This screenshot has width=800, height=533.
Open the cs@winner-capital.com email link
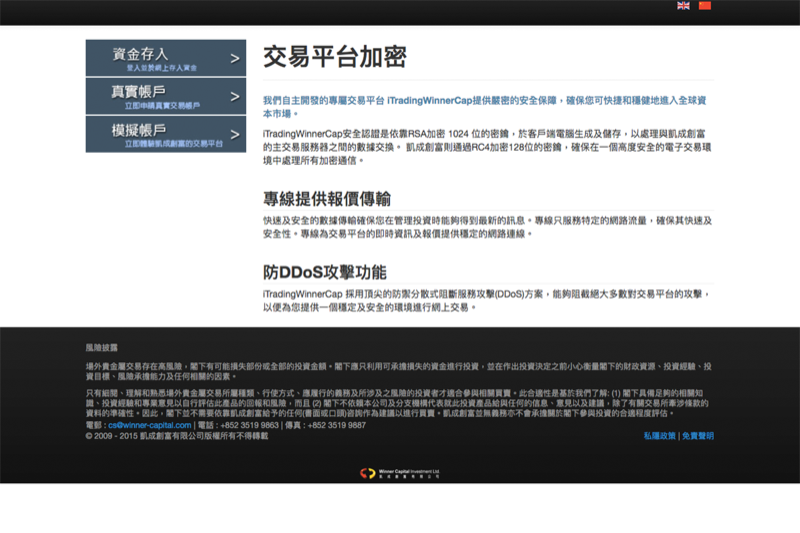149,425
